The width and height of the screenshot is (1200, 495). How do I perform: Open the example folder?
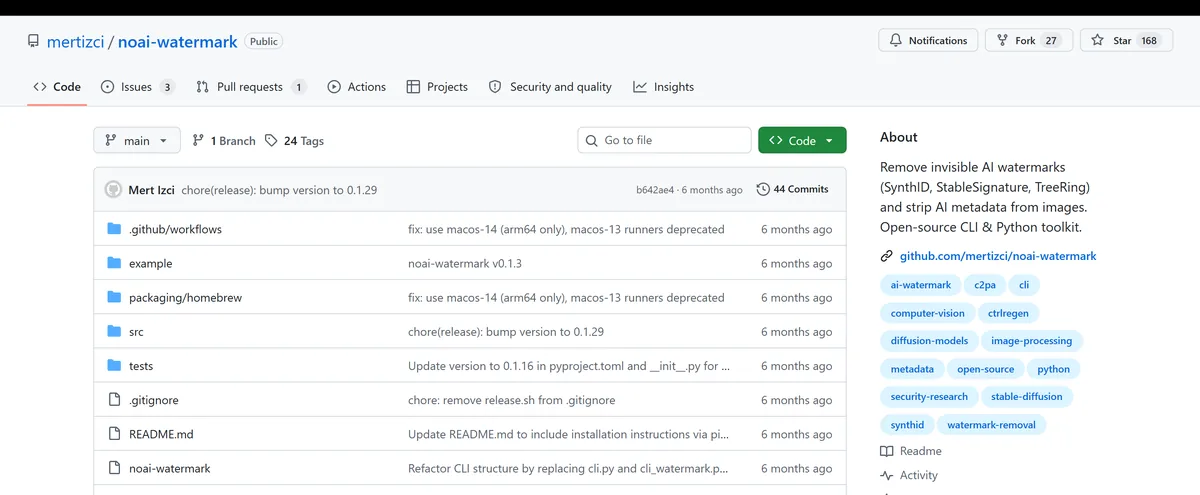150,264
